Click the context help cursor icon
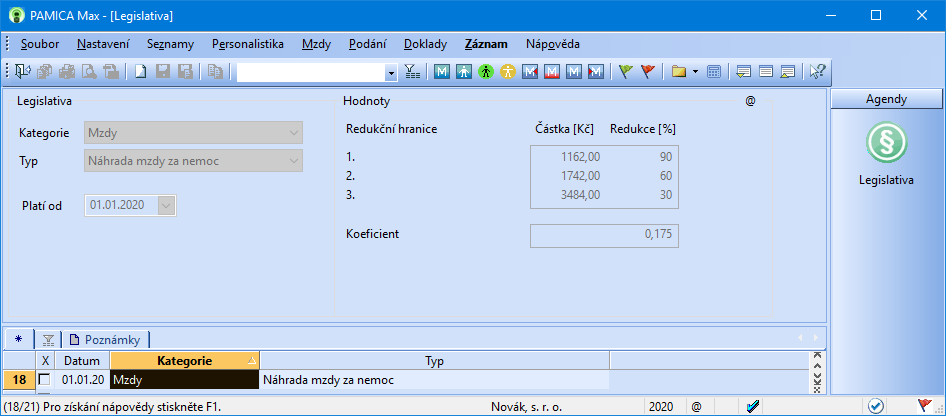This screenshot has height=416, width=946. coord(817,72)
